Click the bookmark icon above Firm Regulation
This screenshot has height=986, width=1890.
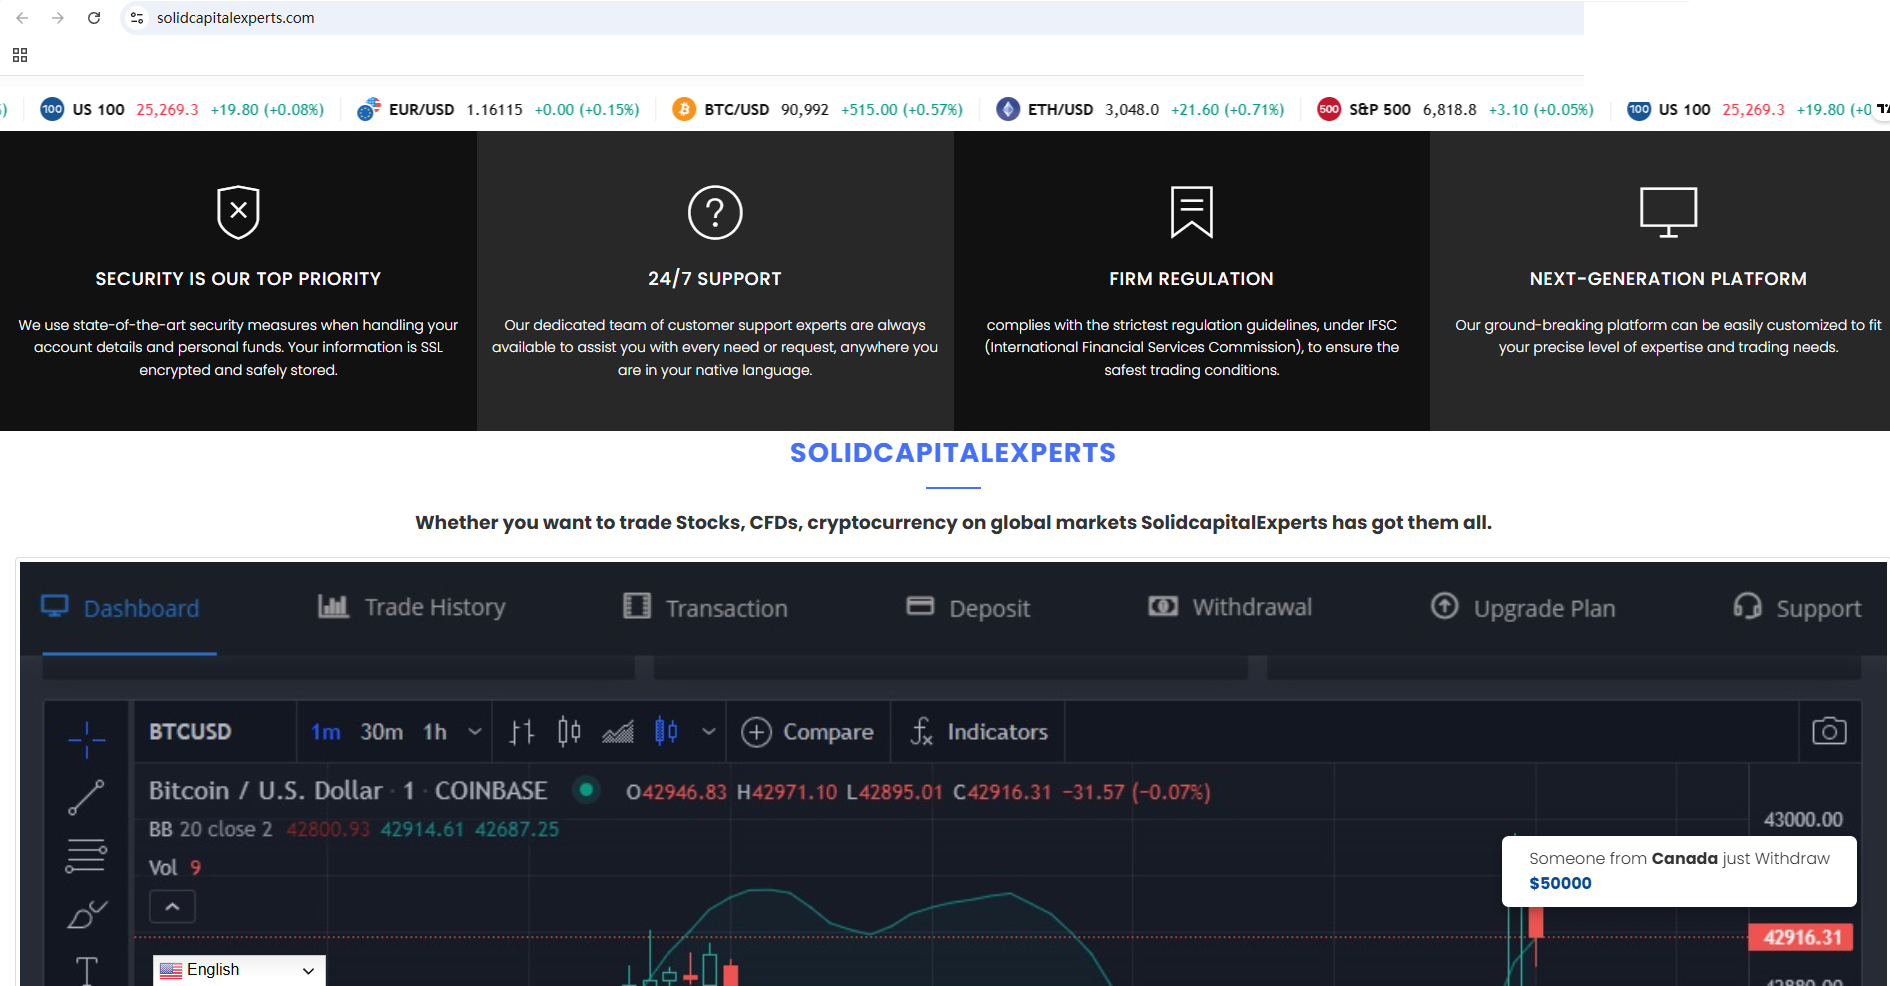coord(1192,212)
